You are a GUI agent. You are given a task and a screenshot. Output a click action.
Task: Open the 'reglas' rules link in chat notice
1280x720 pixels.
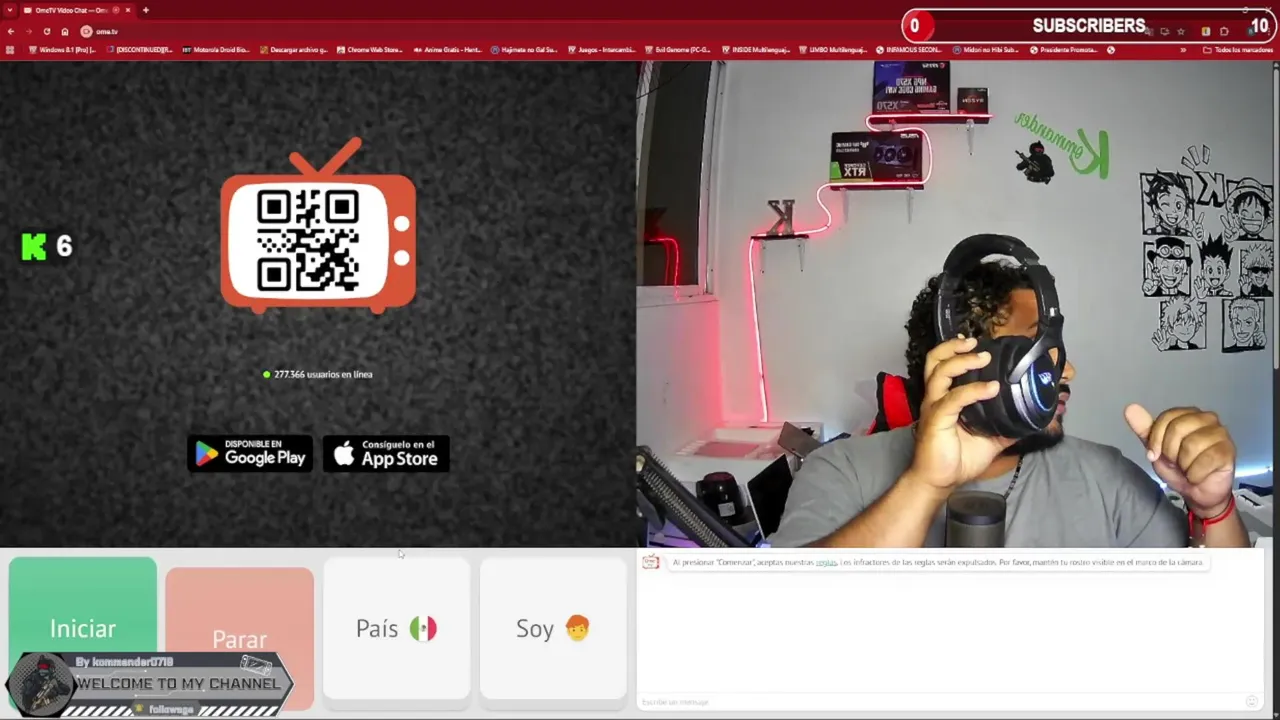point(826,563)
